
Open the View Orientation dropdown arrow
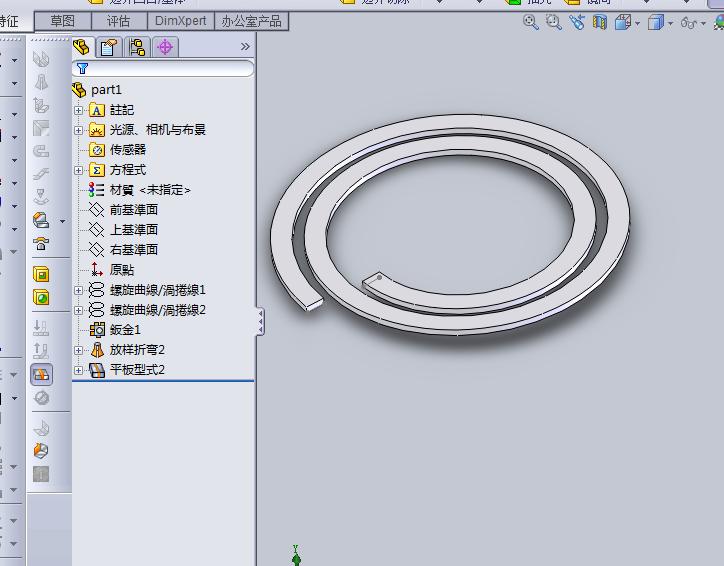click(637, 23)
